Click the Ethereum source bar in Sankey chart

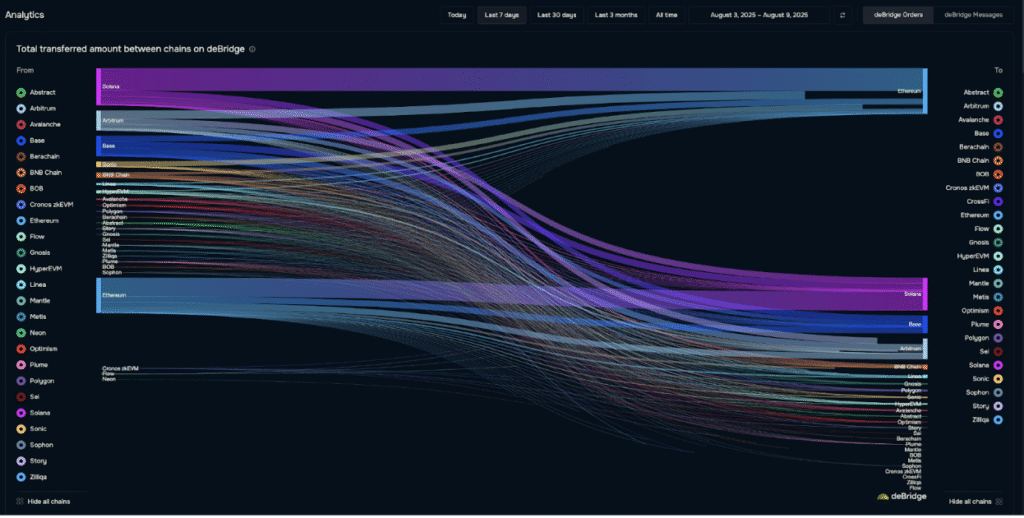coord(99,295)
